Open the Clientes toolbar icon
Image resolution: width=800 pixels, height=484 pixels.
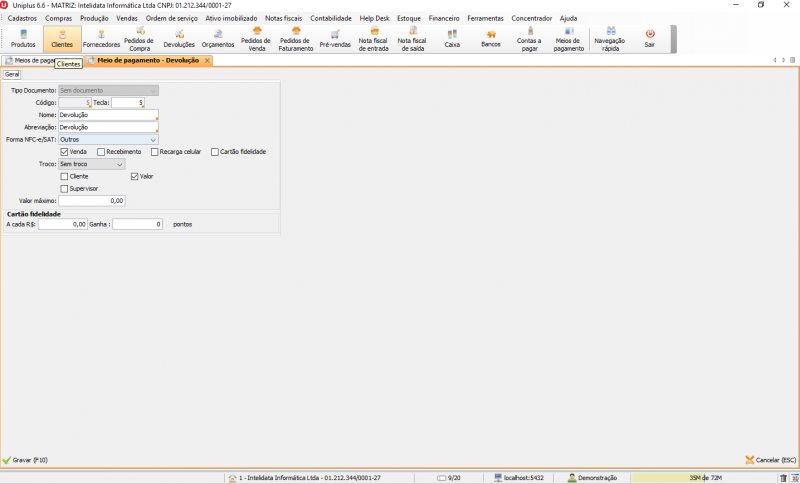click(62, 39)
